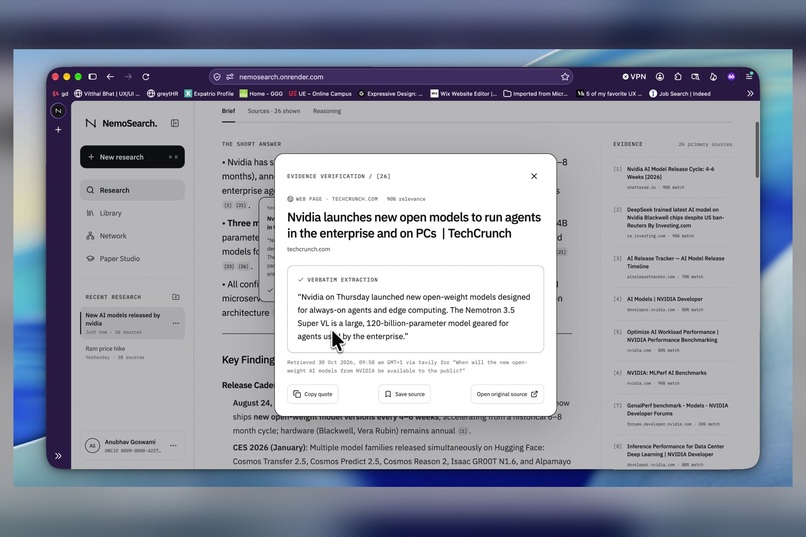Screen dimensions: 806x537
Task: Click the purple profile avatar in toolbar
Action: (x=731, y=77)
